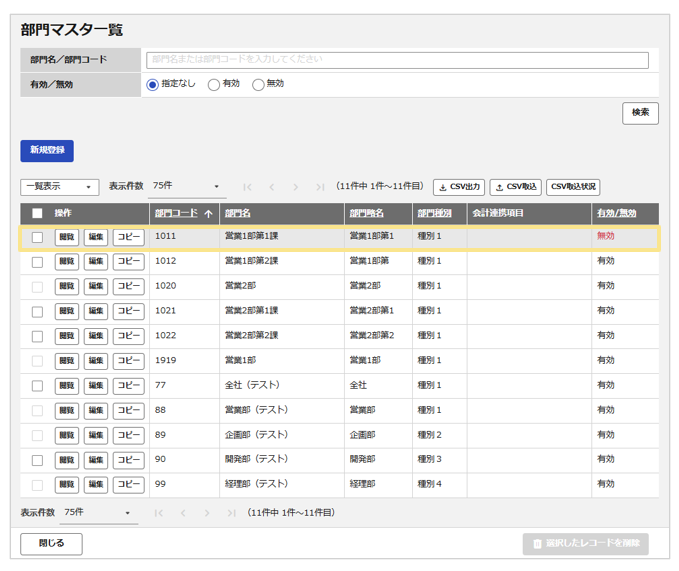Select the 無効 radio option

point(258,84)
